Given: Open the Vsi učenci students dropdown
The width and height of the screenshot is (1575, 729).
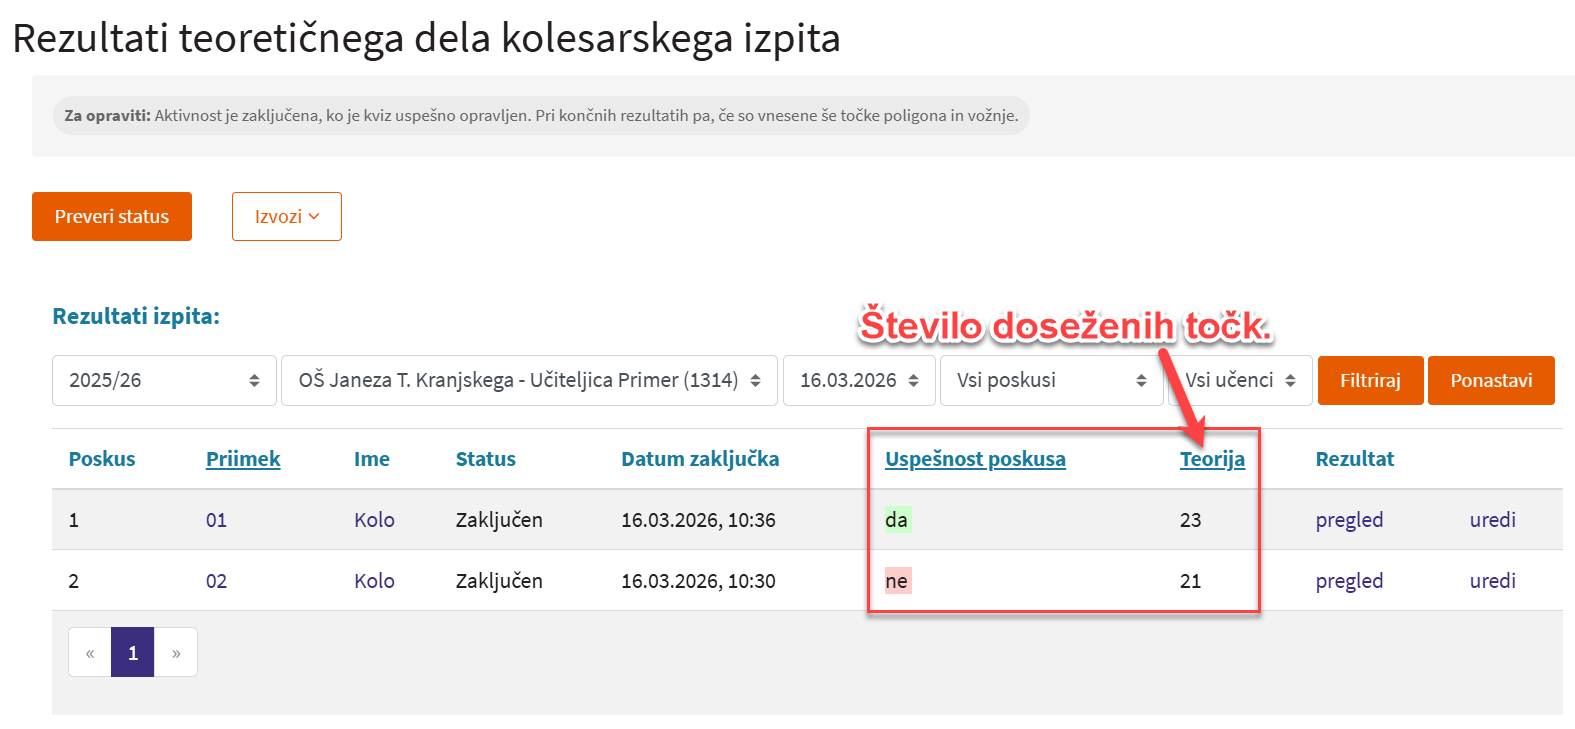Looking at the screenshot, I should pos(1241,381).
